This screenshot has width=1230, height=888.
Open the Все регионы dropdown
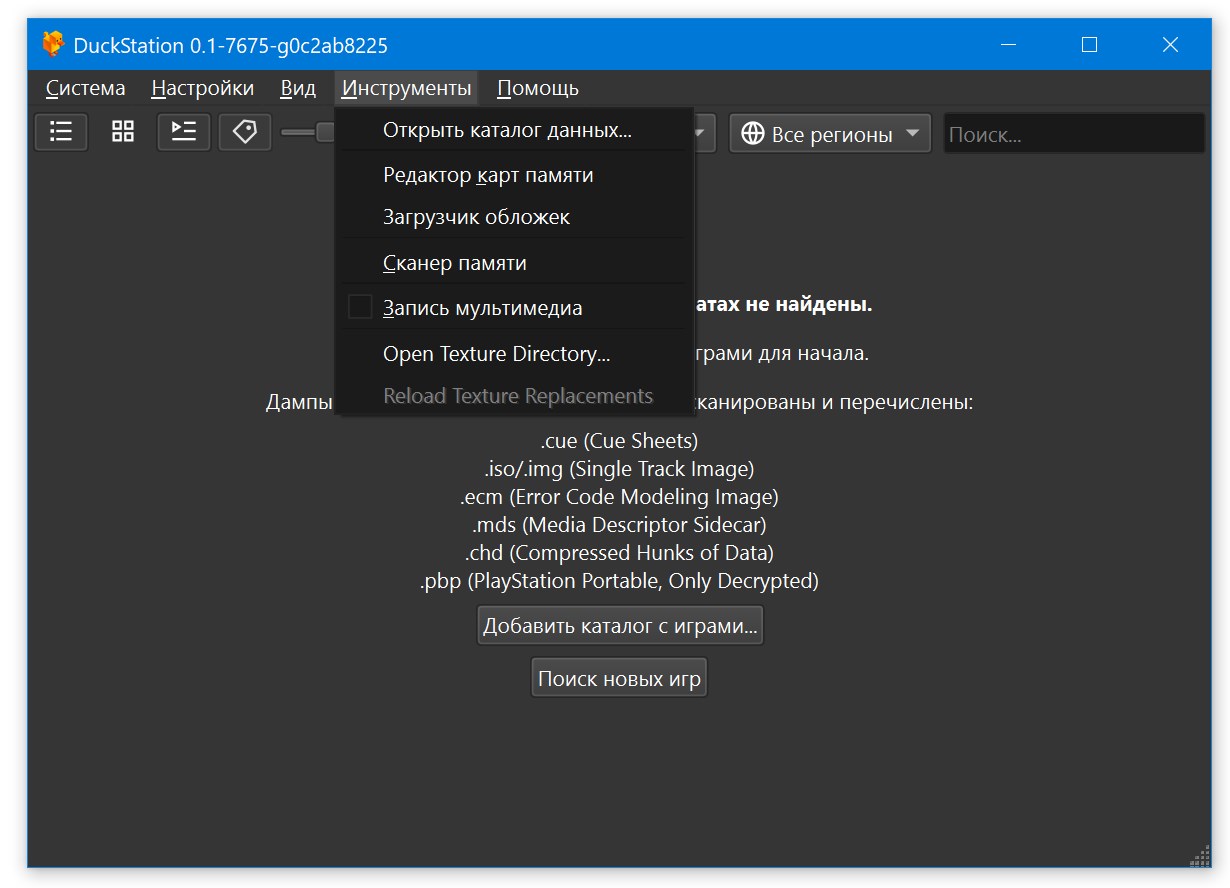click(830, 134)
